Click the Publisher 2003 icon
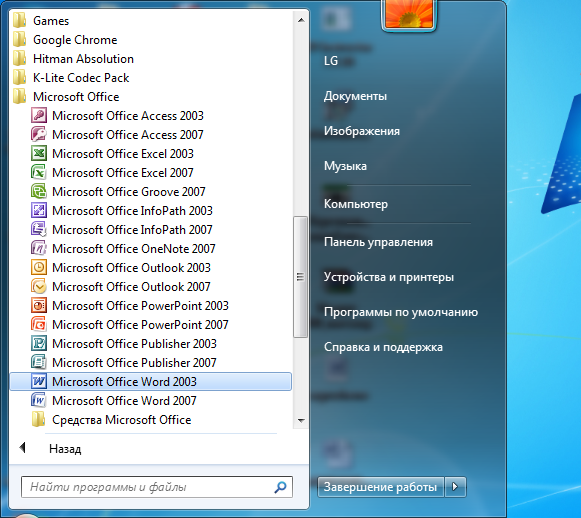581x518 pixels. point(39,343)
